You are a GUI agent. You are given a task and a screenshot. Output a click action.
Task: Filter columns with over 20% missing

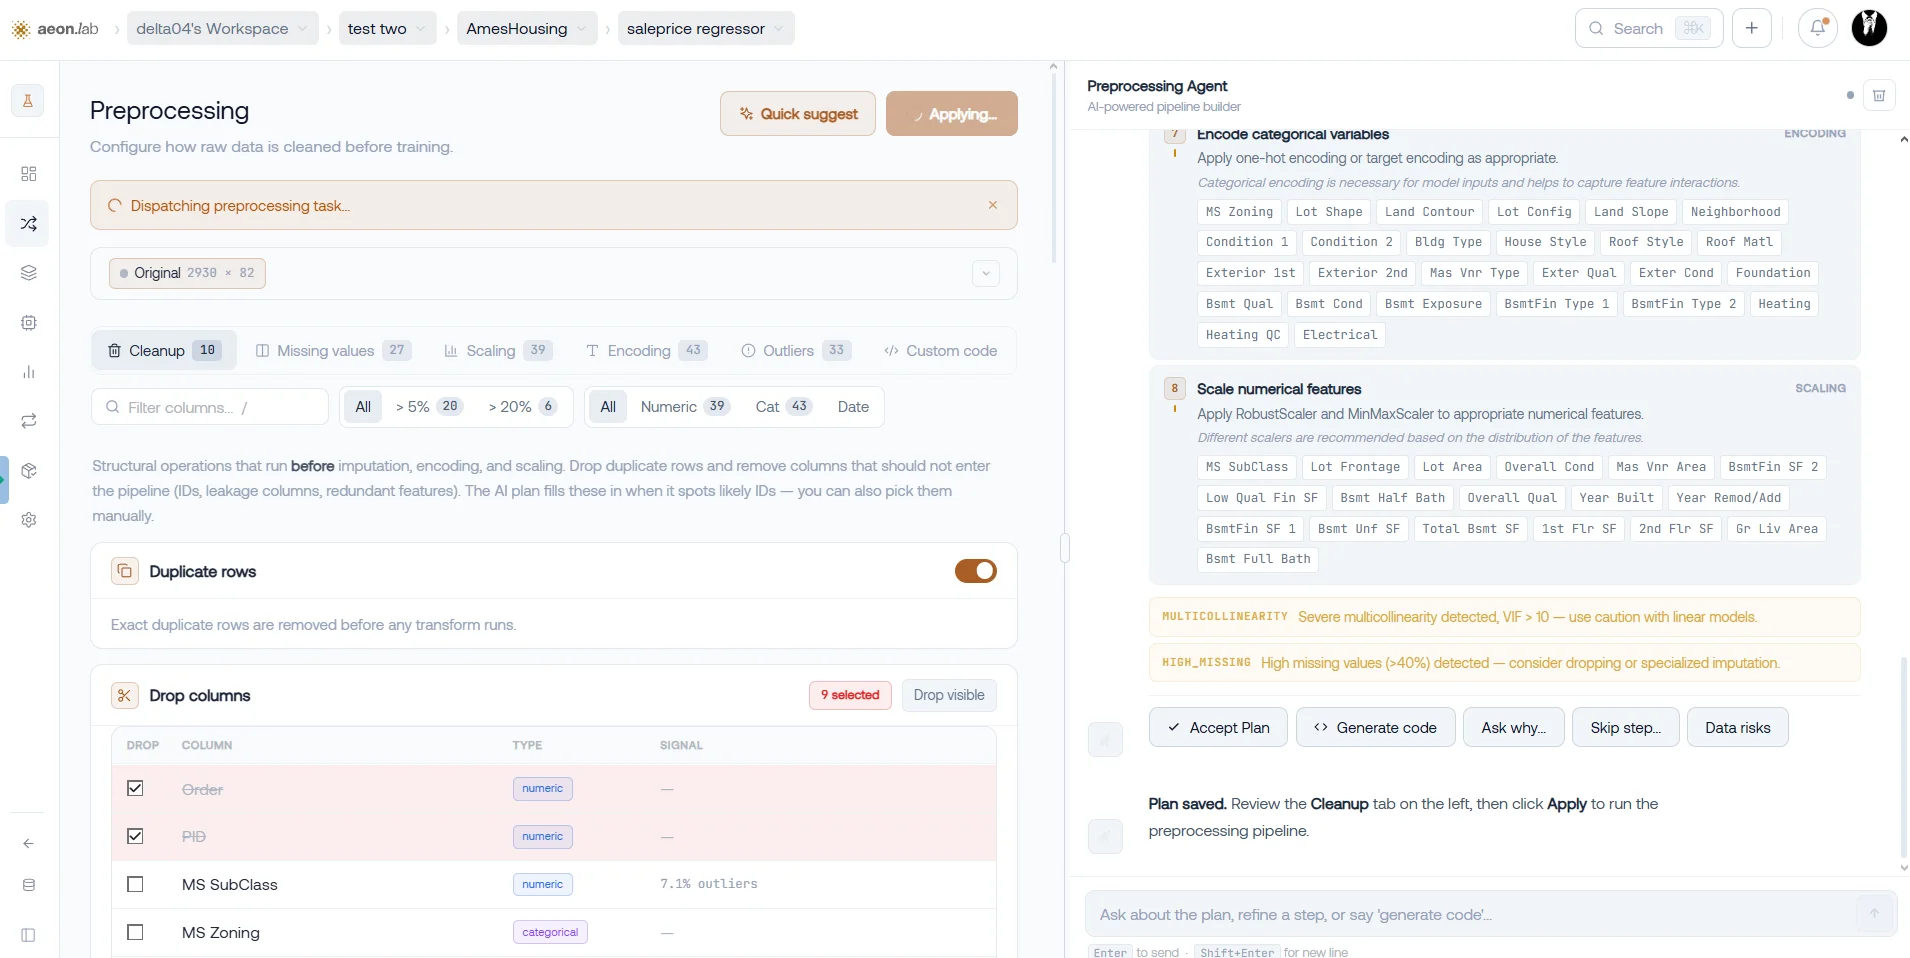coord(522,407)
